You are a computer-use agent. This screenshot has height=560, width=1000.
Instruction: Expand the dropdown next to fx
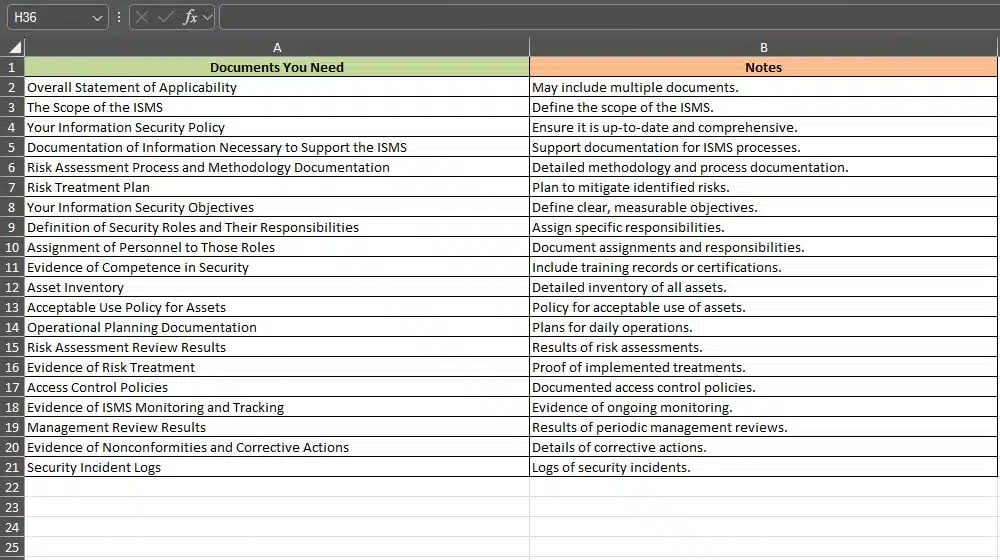(x=207, y=18)
